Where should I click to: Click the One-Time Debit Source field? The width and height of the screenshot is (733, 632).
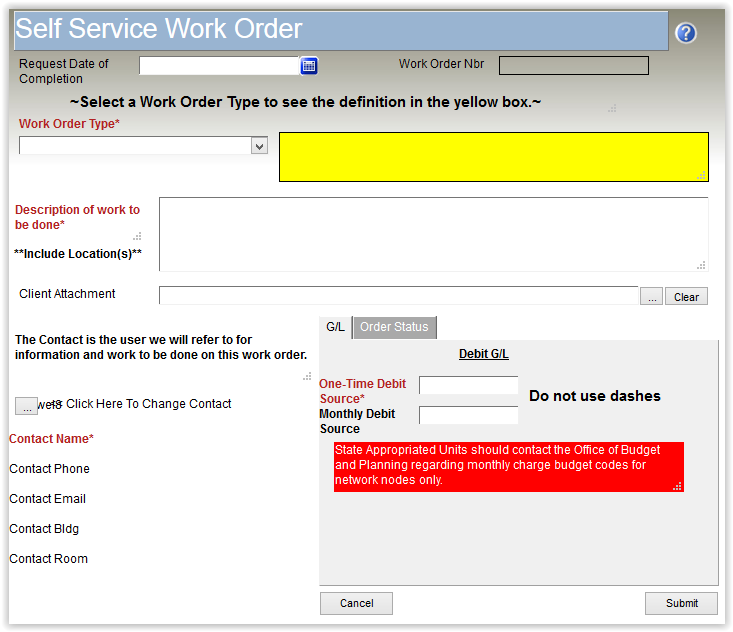click(468, 385)
